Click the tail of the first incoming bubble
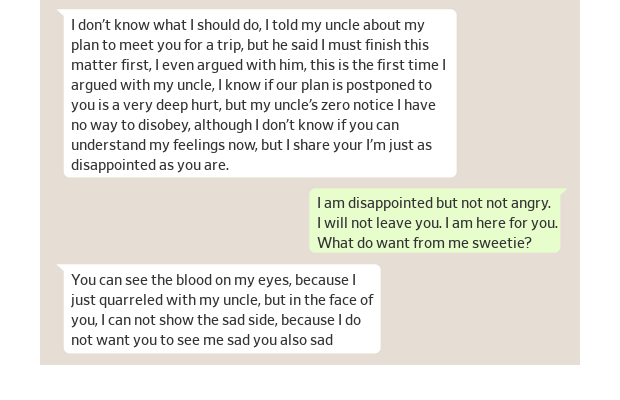 point(61,13)
